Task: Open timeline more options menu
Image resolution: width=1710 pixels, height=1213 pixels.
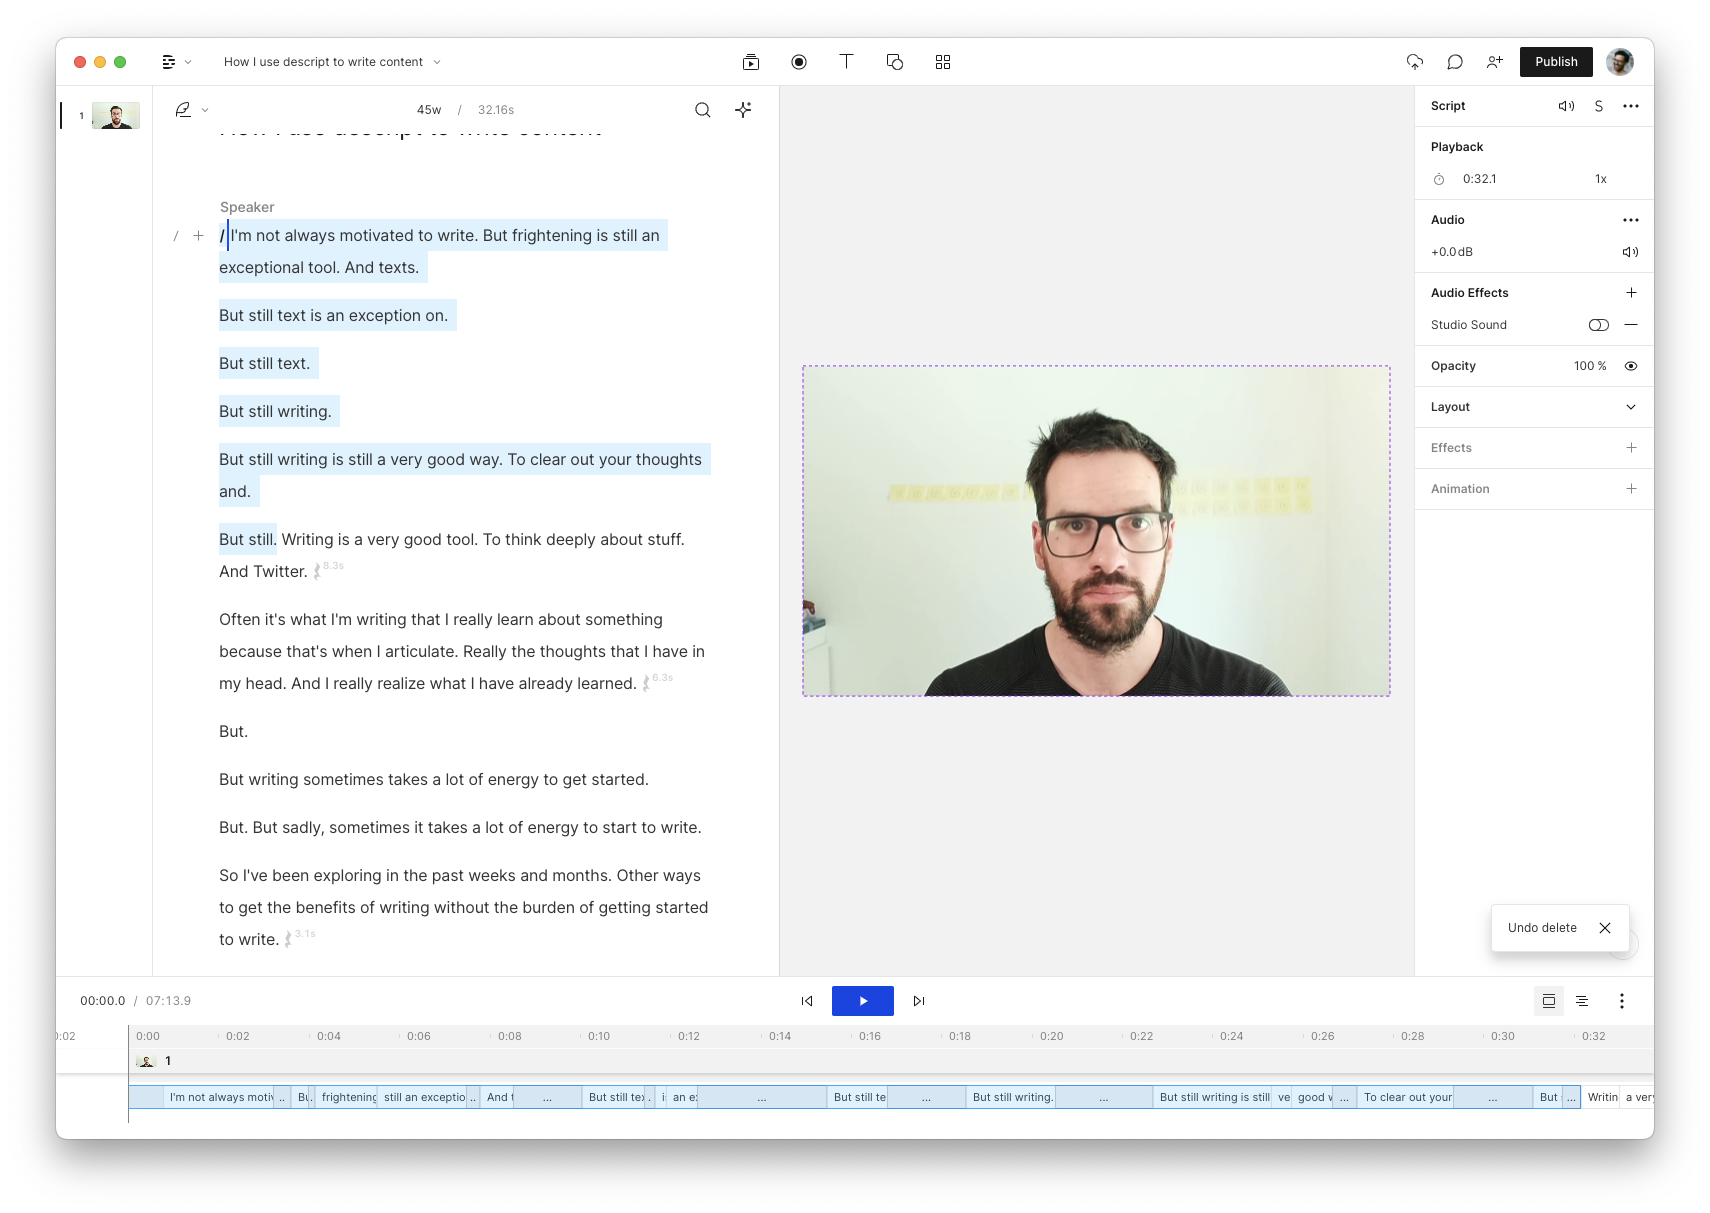Action: click(1622, 1001)
